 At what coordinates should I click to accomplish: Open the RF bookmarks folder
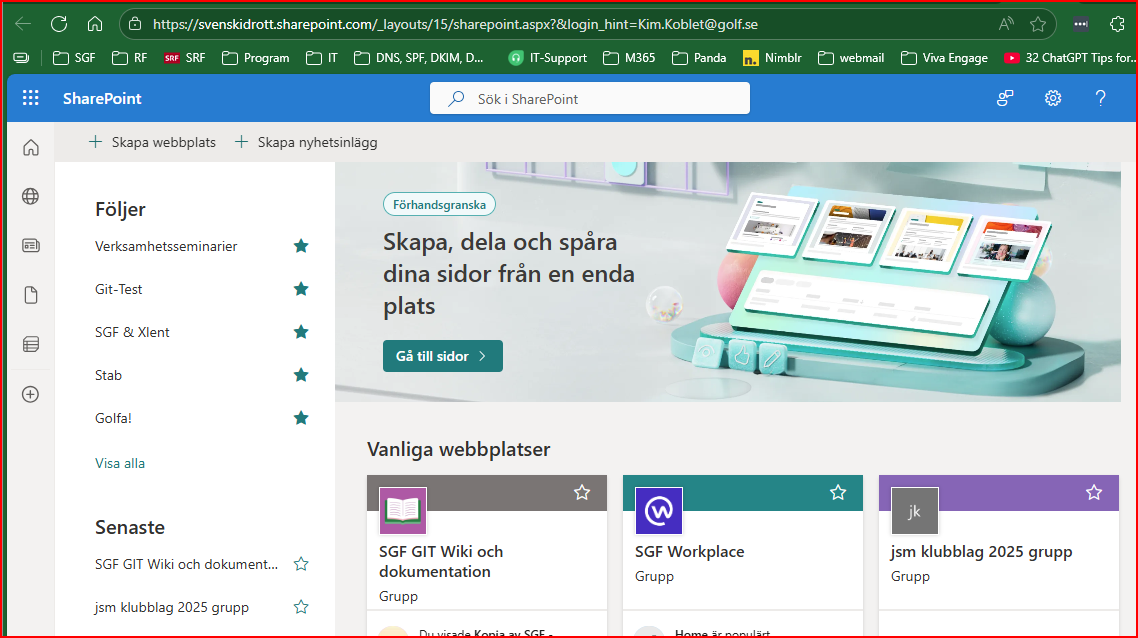coord(130,58)
